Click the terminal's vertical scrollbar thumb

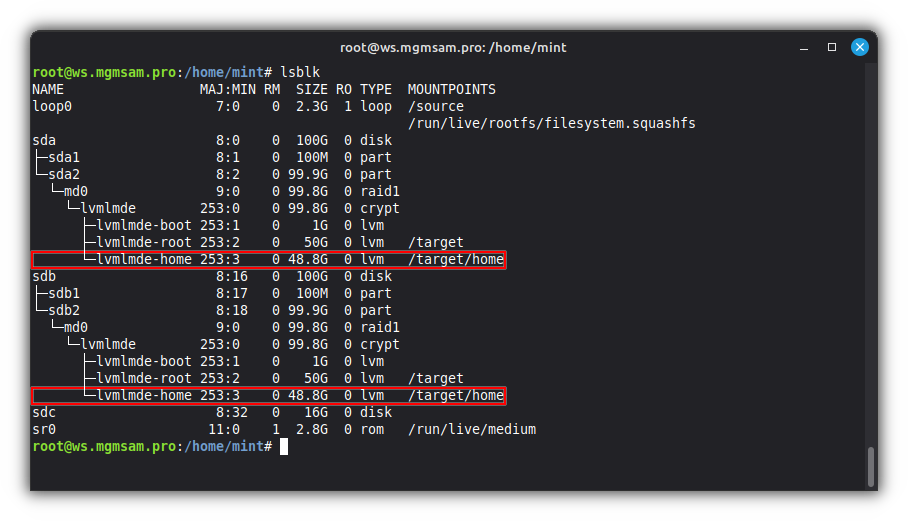(870, 465)
